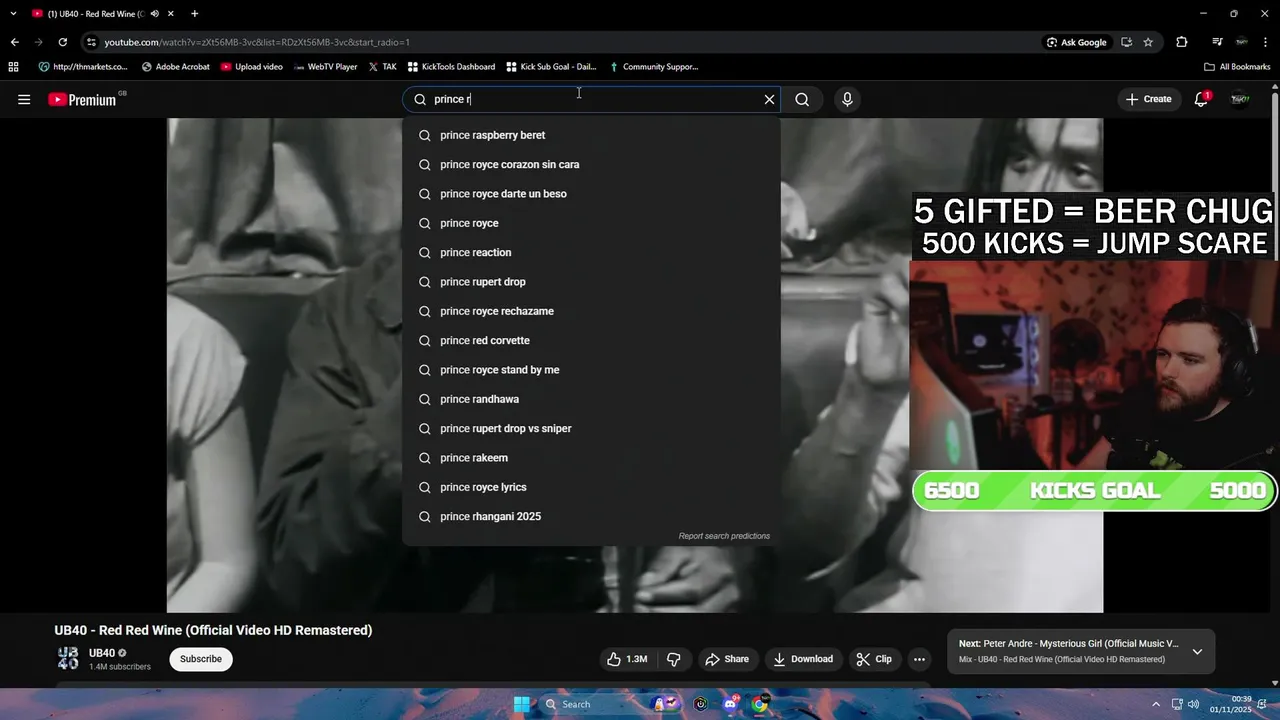Open Chrome three-dot menu
Viewport: 1280px width, 720px height.
point(1266,42)
